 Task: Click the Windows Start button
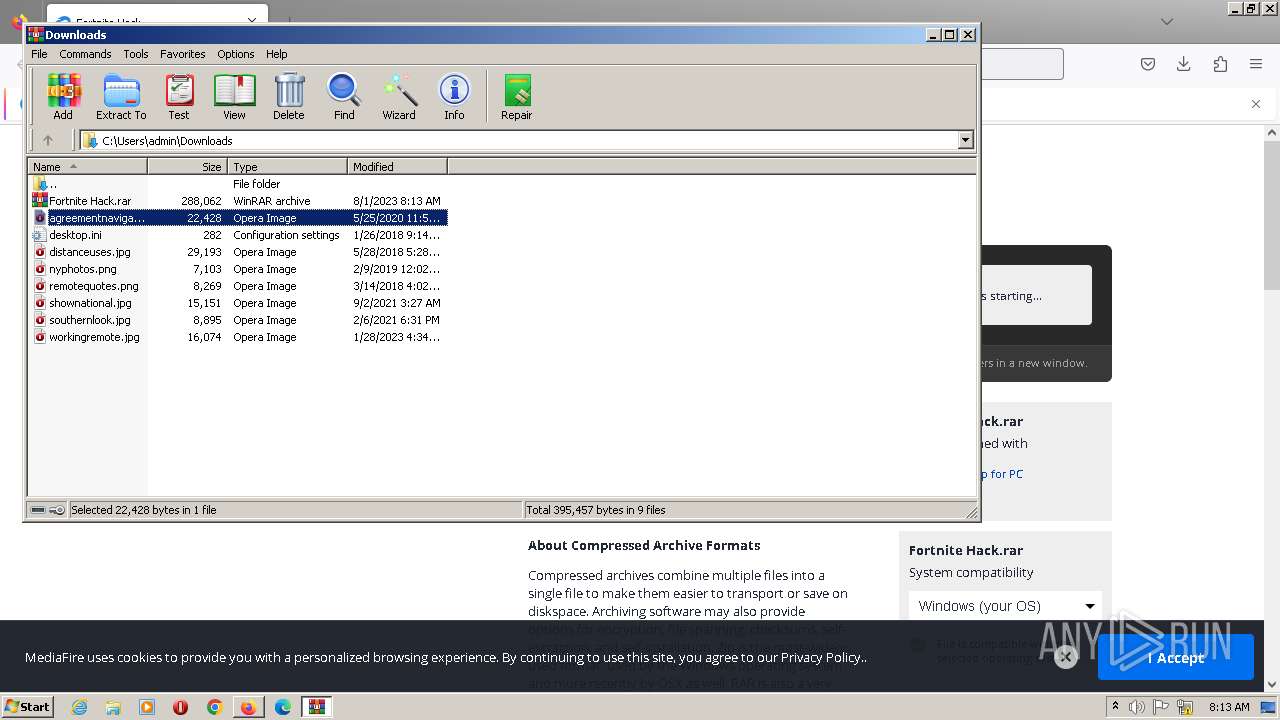click(x=27, y=706)
